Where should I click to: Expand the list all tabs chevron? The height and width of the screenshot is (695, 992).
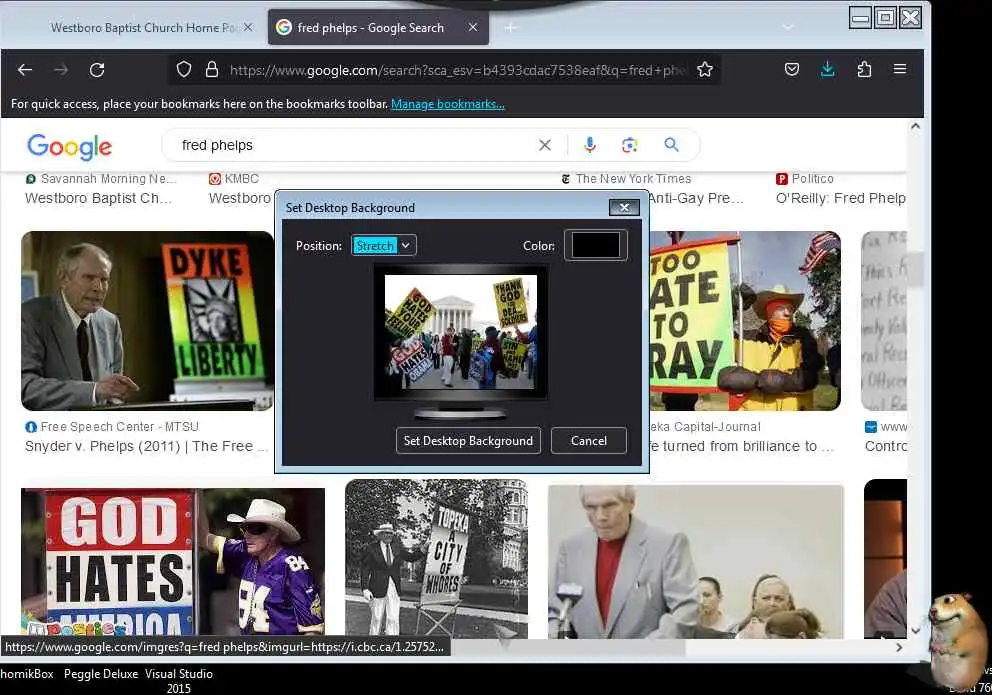788,27
